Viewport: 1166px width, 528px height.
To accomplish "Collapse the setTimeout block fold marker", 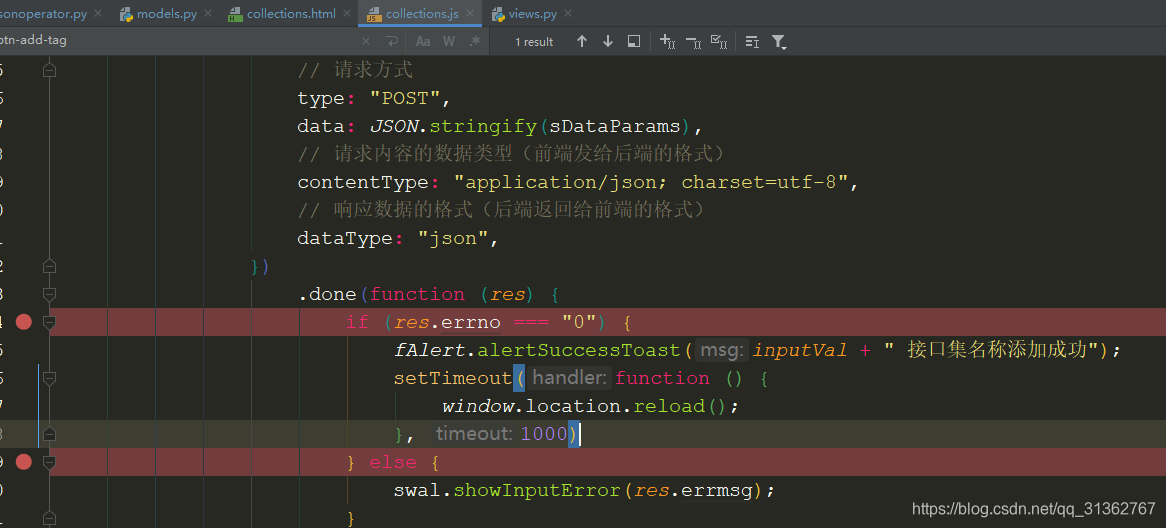I will 48,378.
